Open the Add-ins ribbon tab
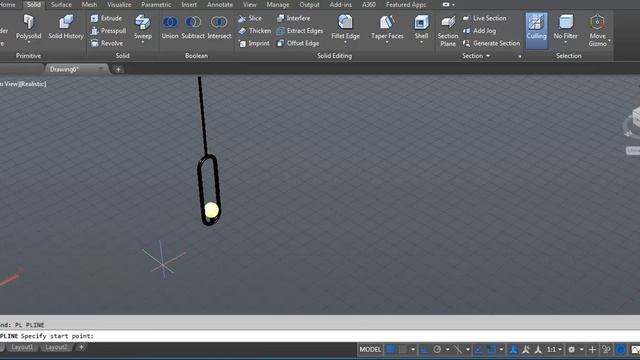 pyautogui.click(x=340, y=4)
